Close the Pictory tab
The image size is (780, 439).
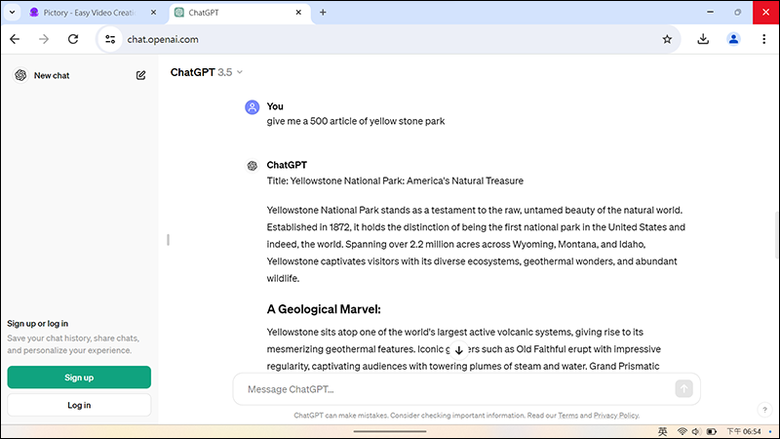[153, 12]
